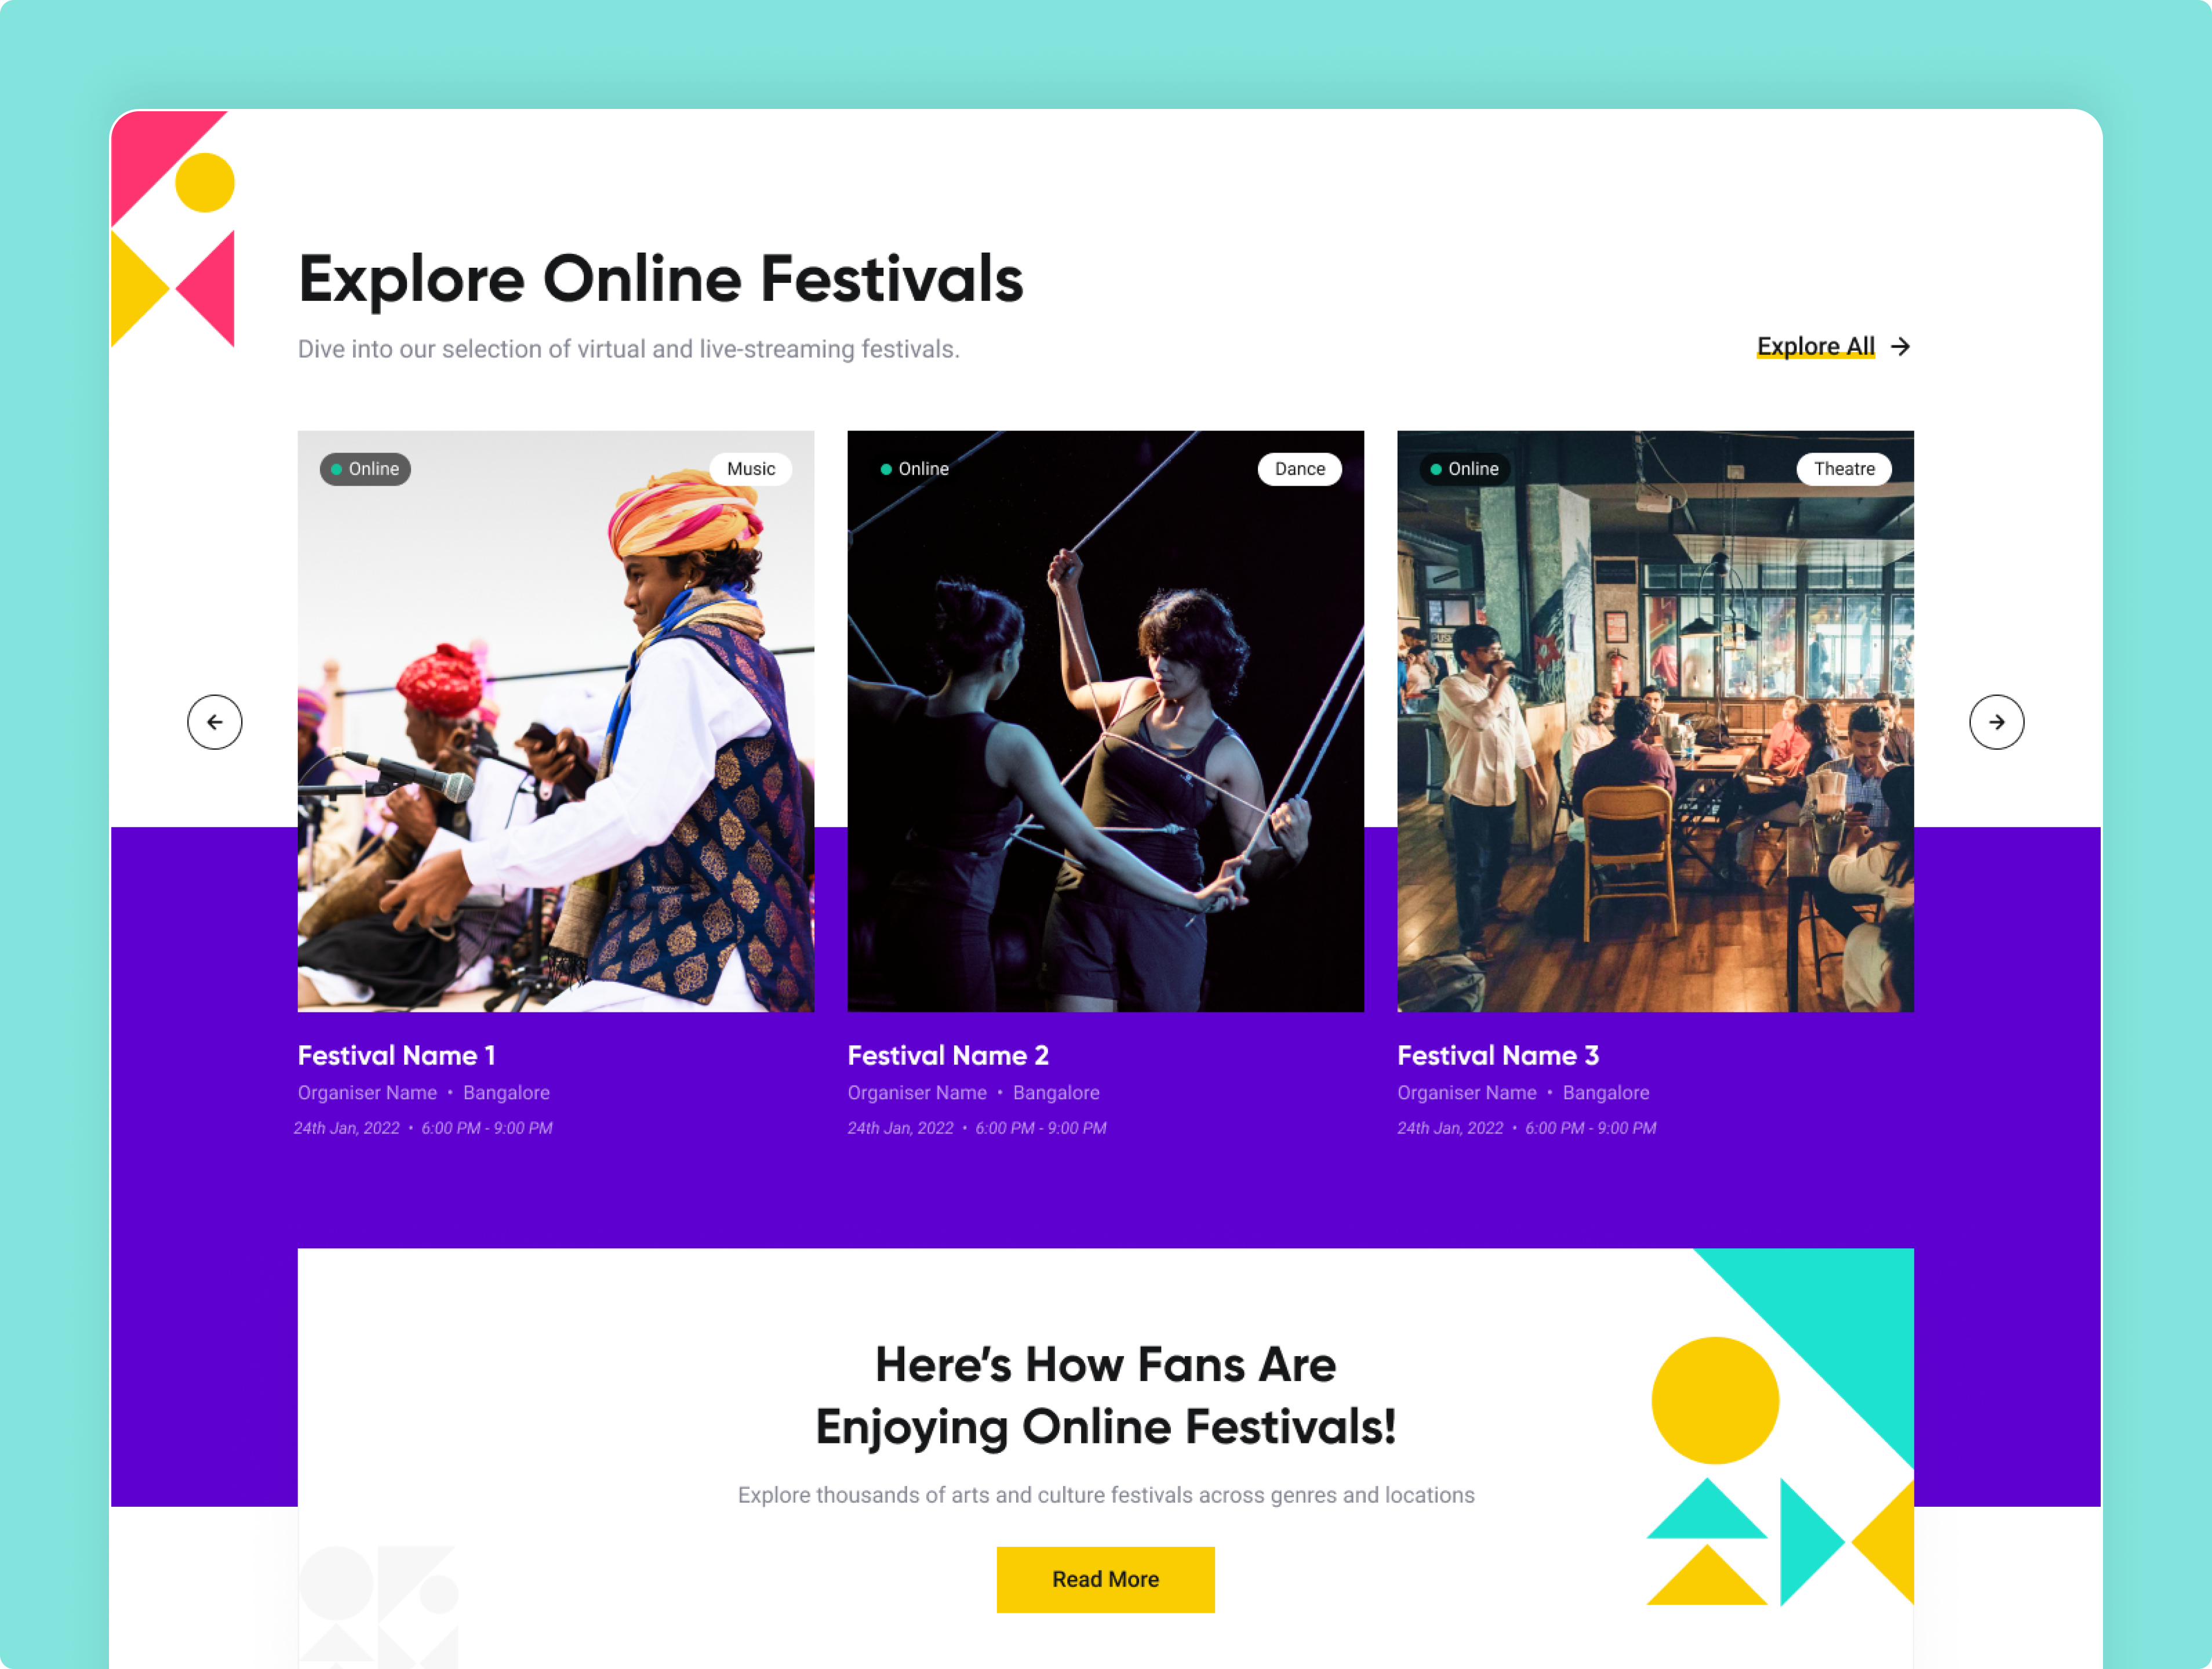Open Festival Name 1 title
2212x1669 pixels.
point(396,1055)
